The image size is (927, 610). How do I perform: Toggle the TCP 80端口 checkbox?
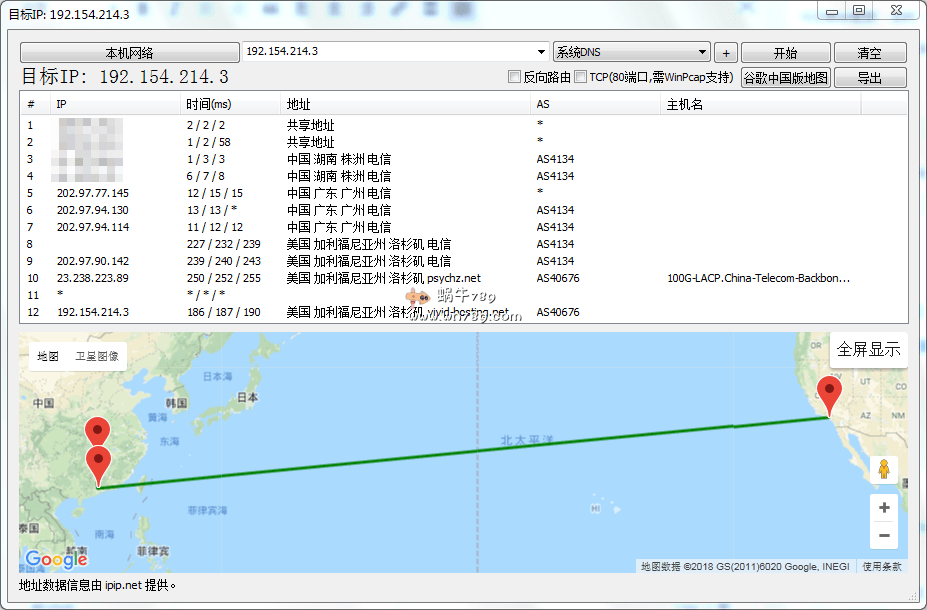coord(581,77)
